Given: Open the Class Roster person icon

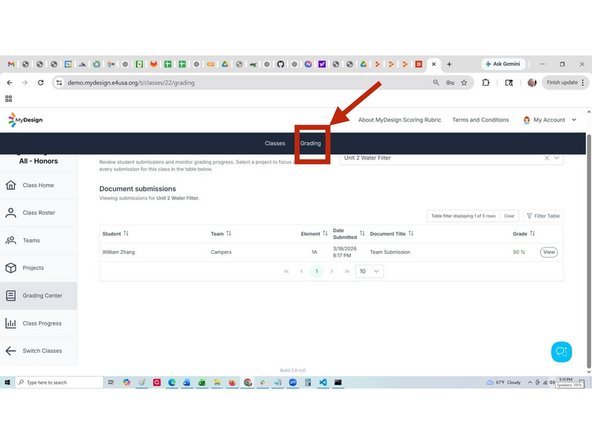Looking at the screenshot, I should [11, 213].
